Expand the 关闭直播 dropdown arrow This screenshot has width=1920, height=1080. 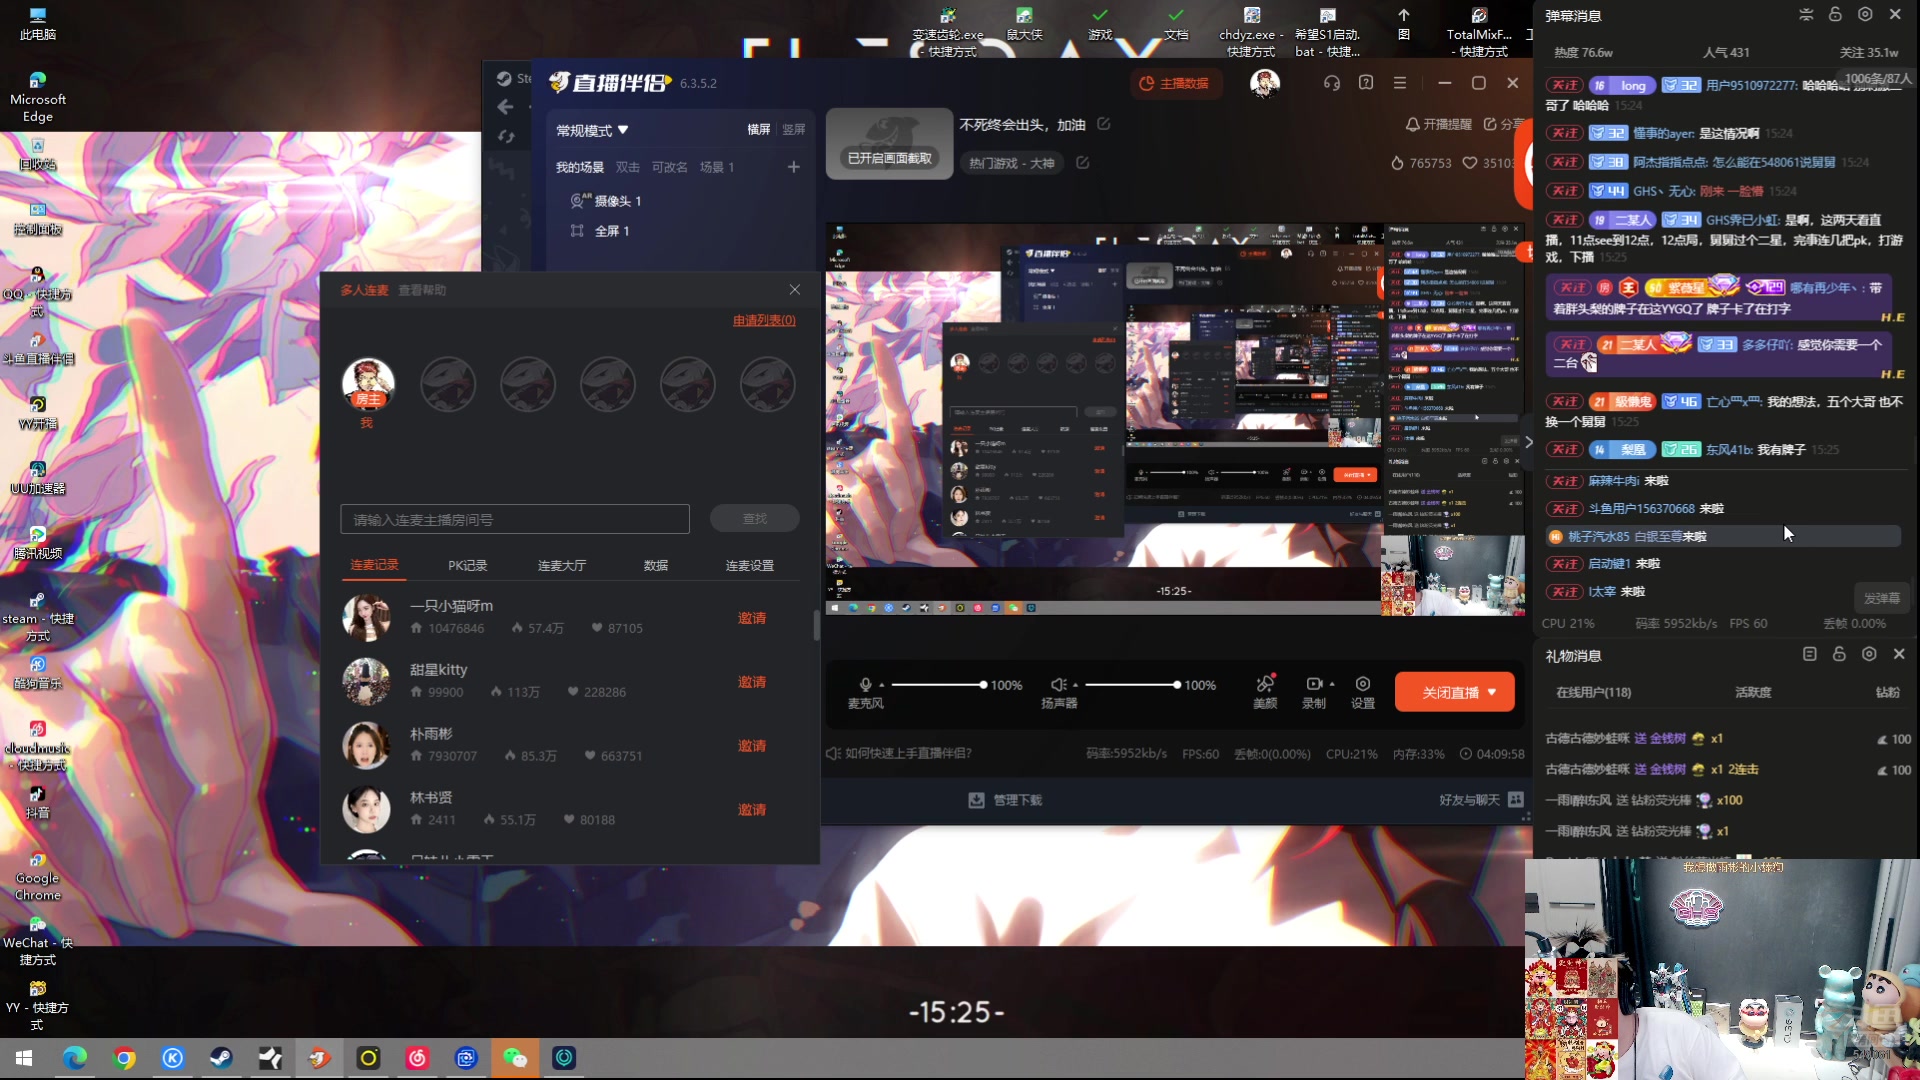(1493, 692)
